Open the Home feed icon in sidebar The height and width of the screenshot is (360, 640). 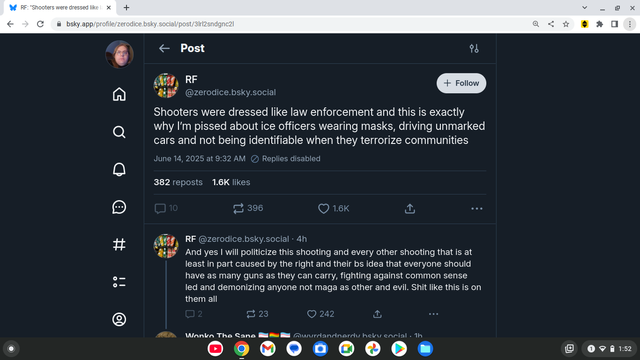pyautogui.click(x=119, y=94)
